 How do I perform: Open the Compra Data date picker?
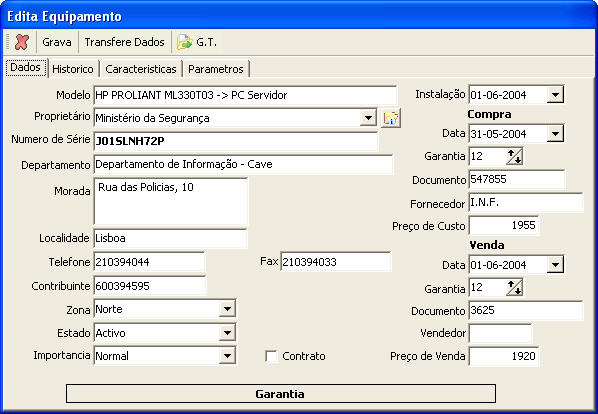555,134
